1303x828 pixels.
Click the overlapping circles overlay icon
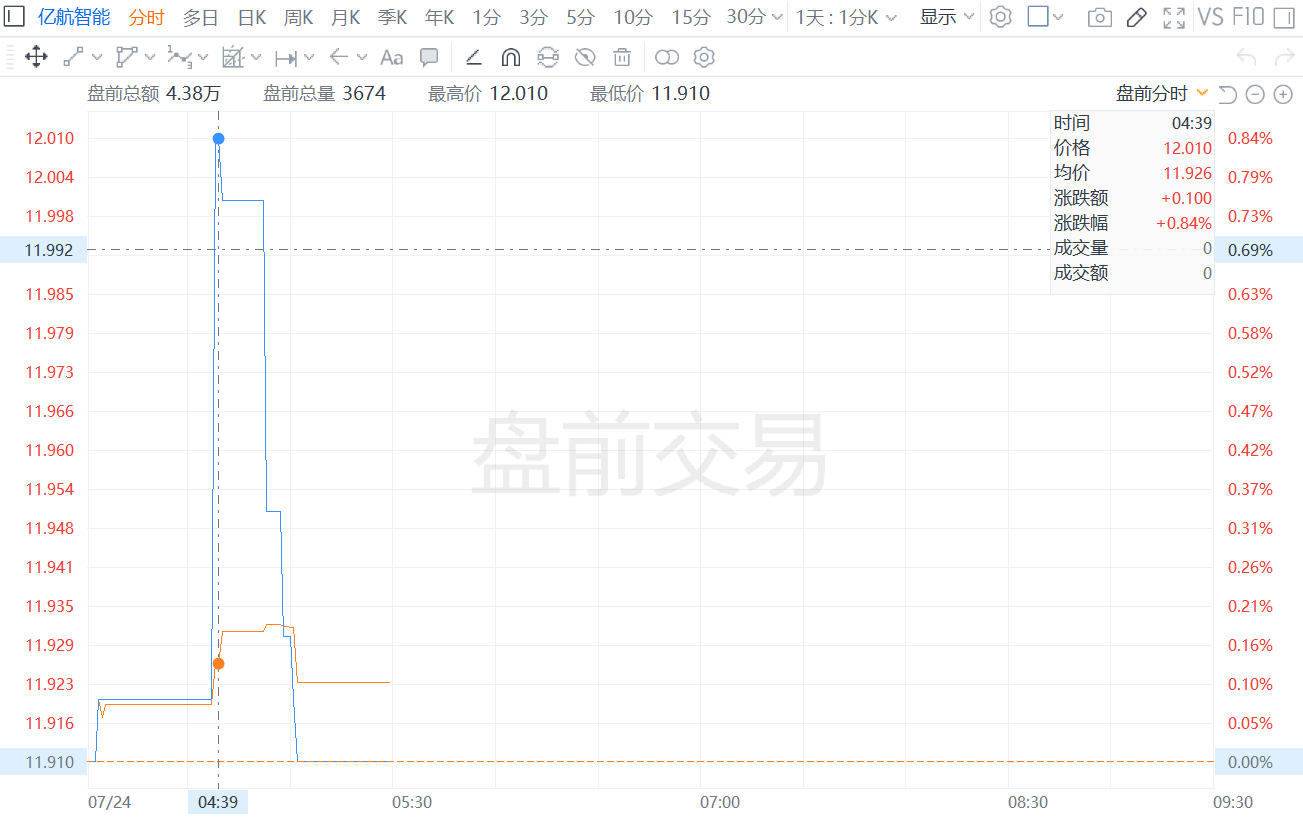pos(667,57)
